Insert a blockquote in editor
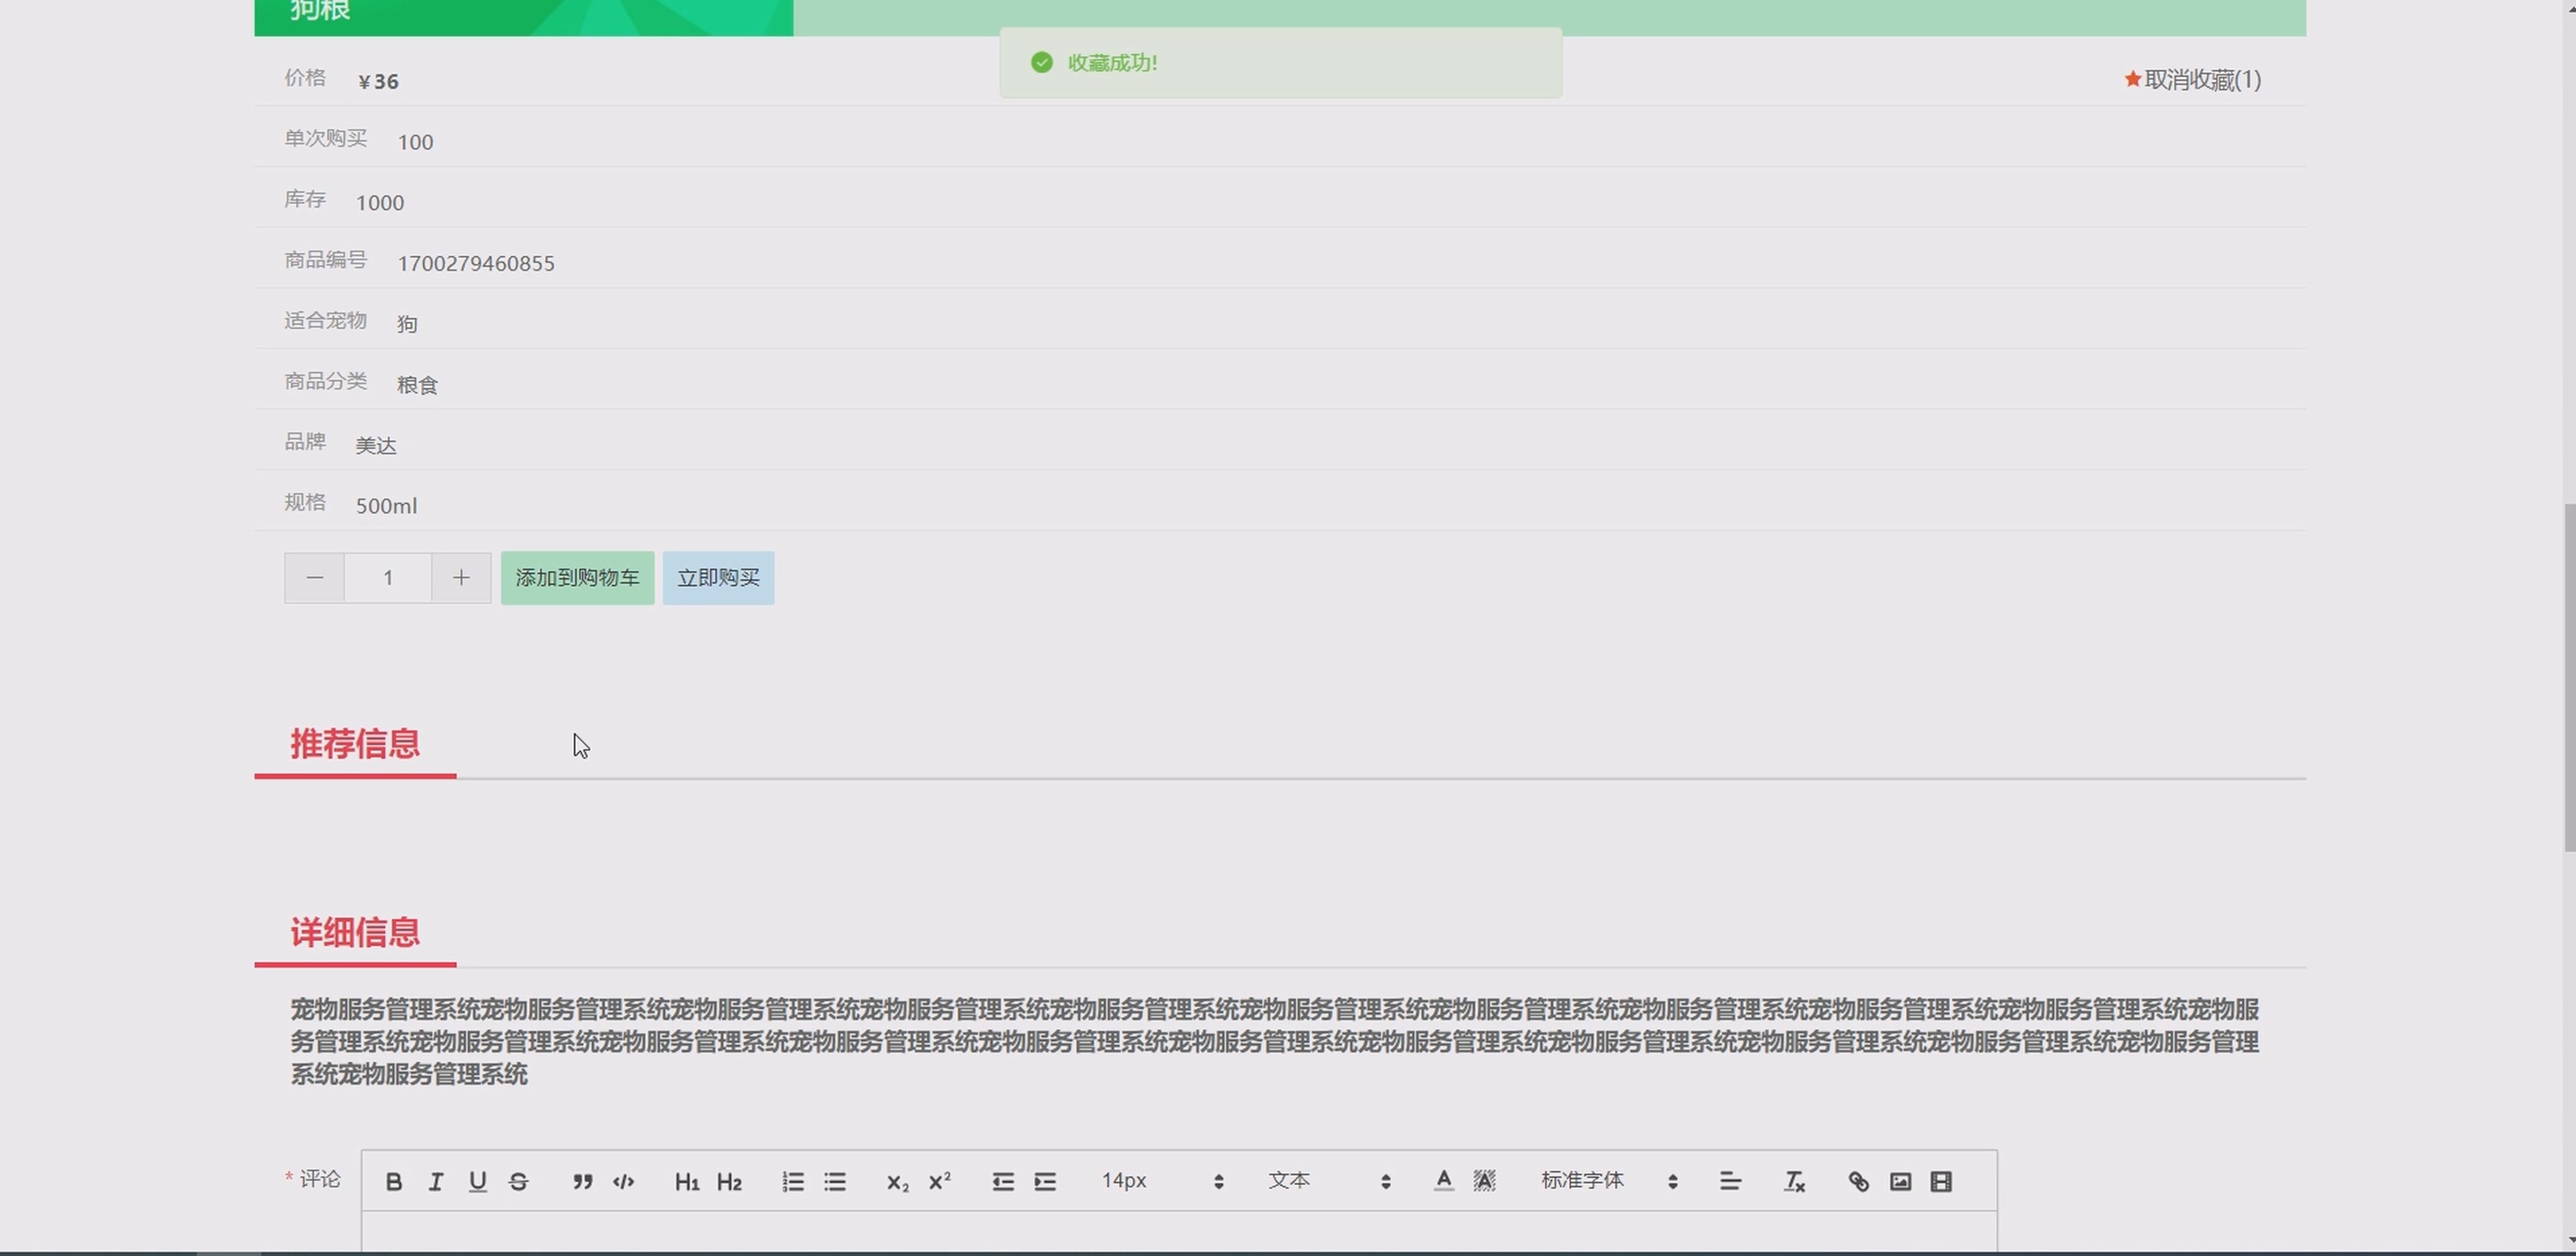The height and width of the screenshot is (1256, 2576). tap(582, 1182)
